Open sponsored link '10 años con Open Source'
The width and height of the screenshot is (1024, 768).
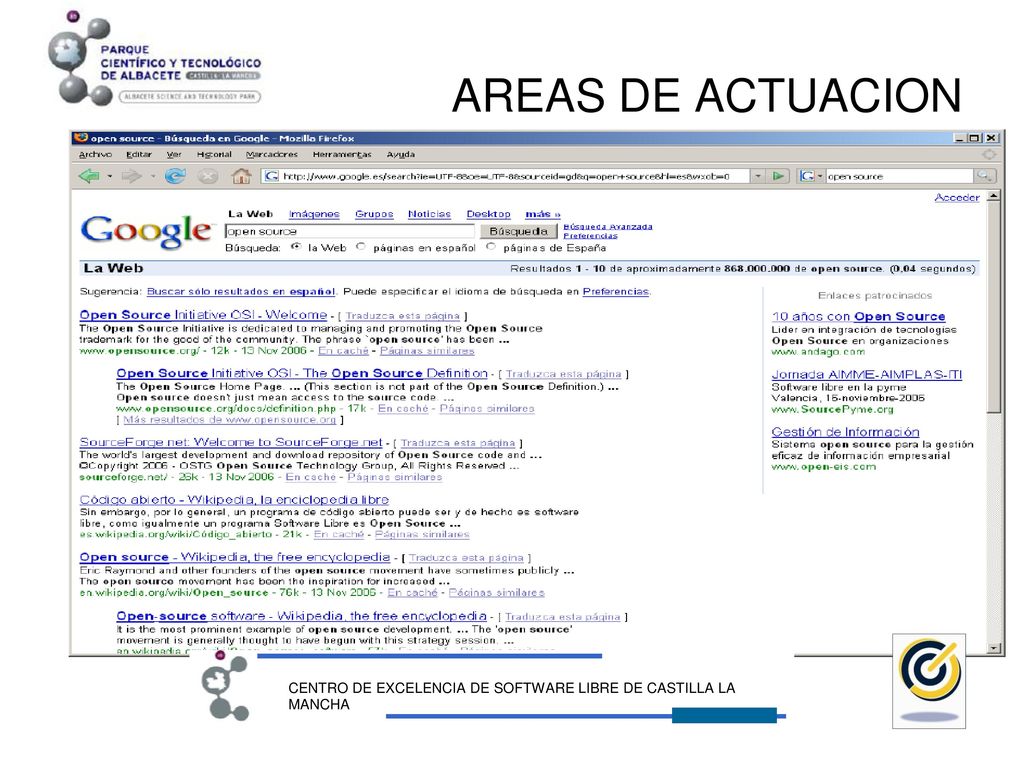pos(858,317)
